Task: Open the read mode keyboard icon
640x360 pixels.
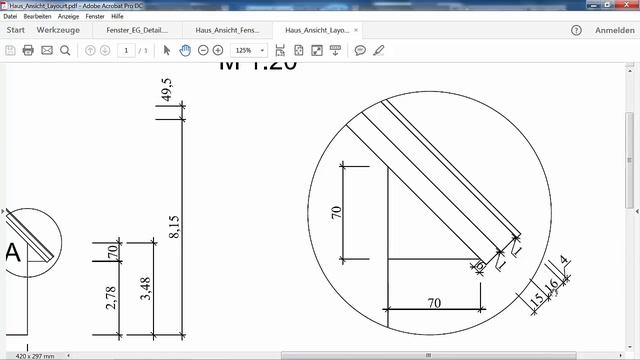Action: (335, 50)
